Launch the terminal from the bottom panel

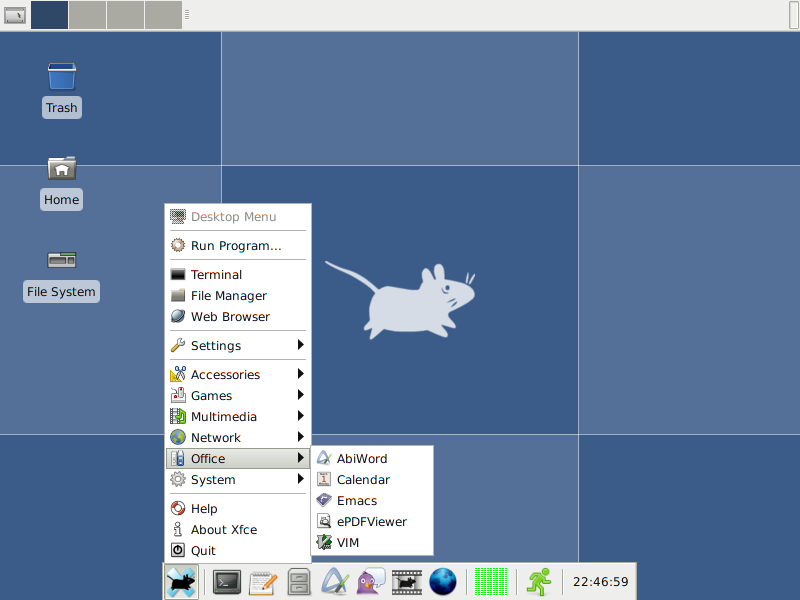(227, 582)
